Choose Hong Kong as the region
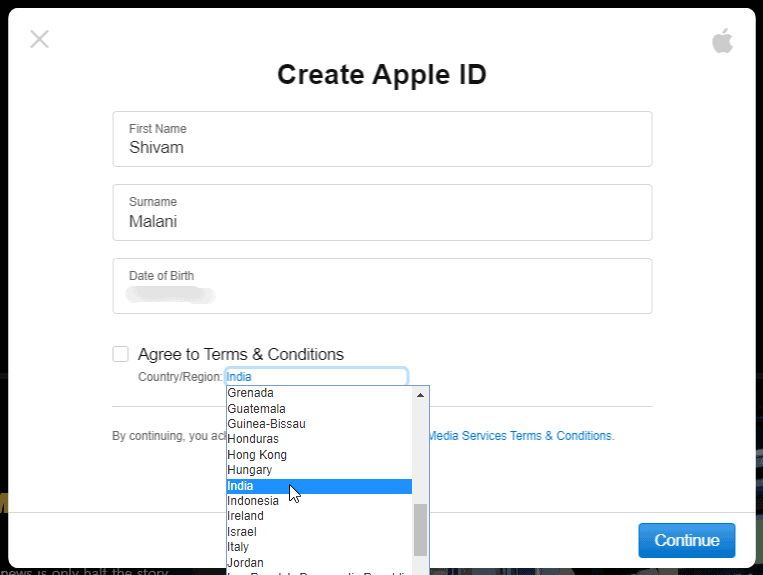 [x=319, y=454]
